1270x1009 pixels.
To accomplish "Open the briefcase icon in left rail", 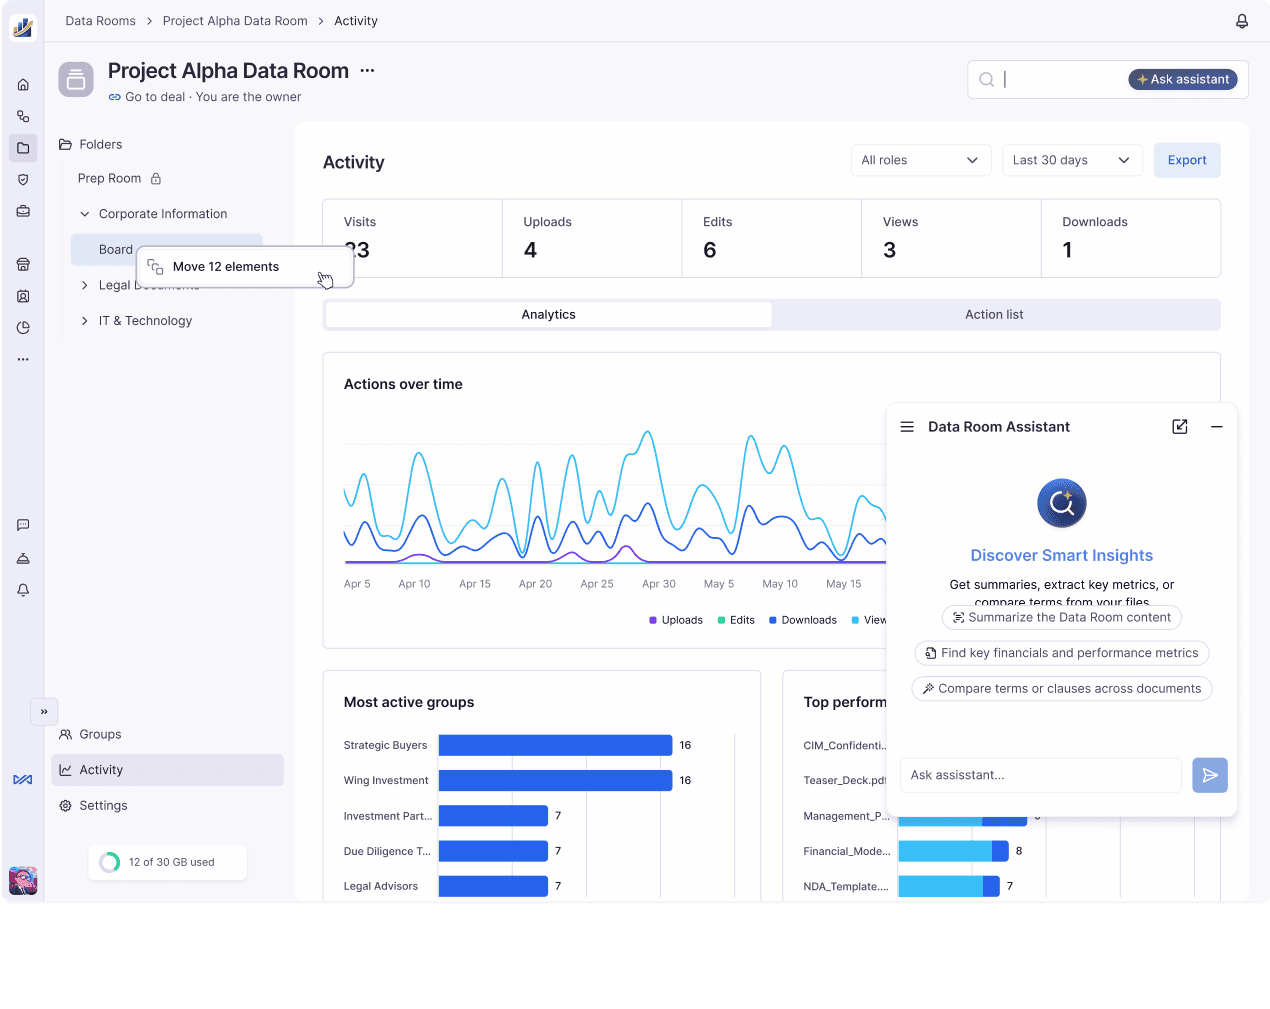I will click(x=23, y=211).
